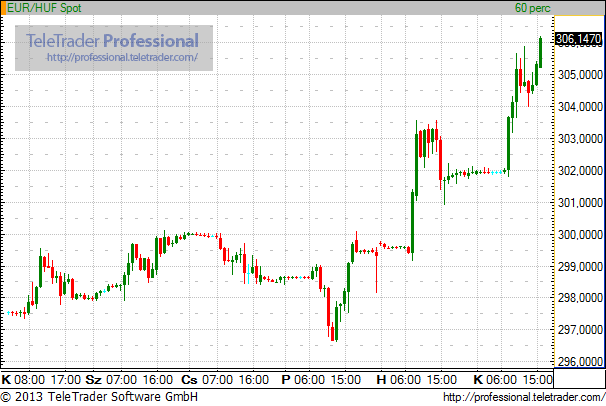
Task: Click the 298,0000 price axis label
Action: (580, 298)
